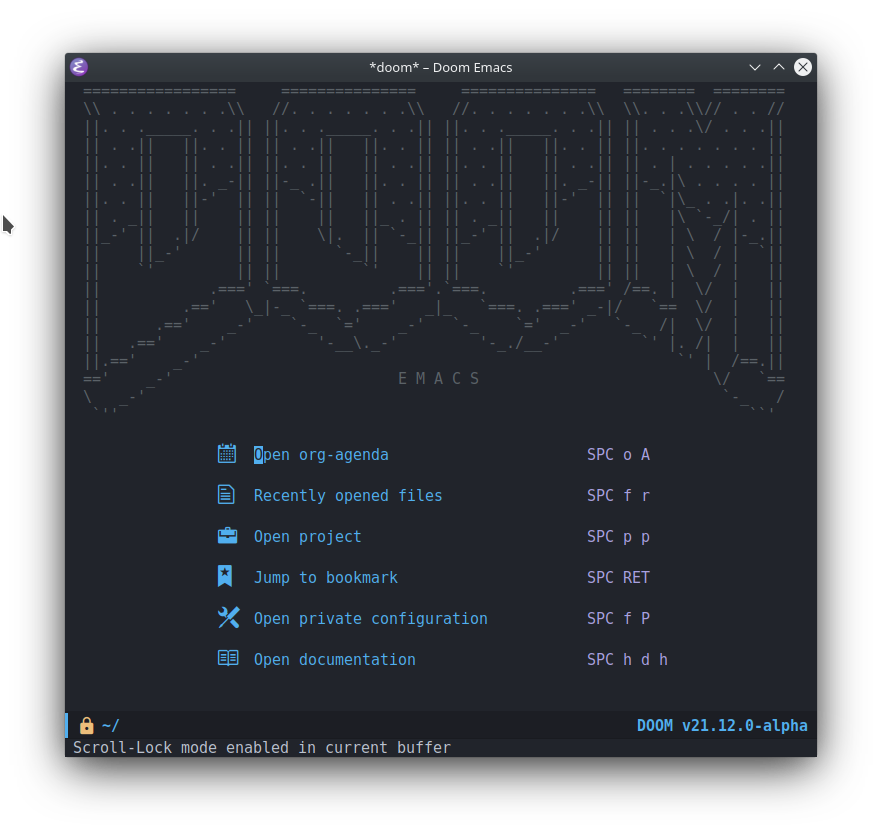Click the yellow padlock icon in the modeline
The image size is (882, 834).
(86, 725)
